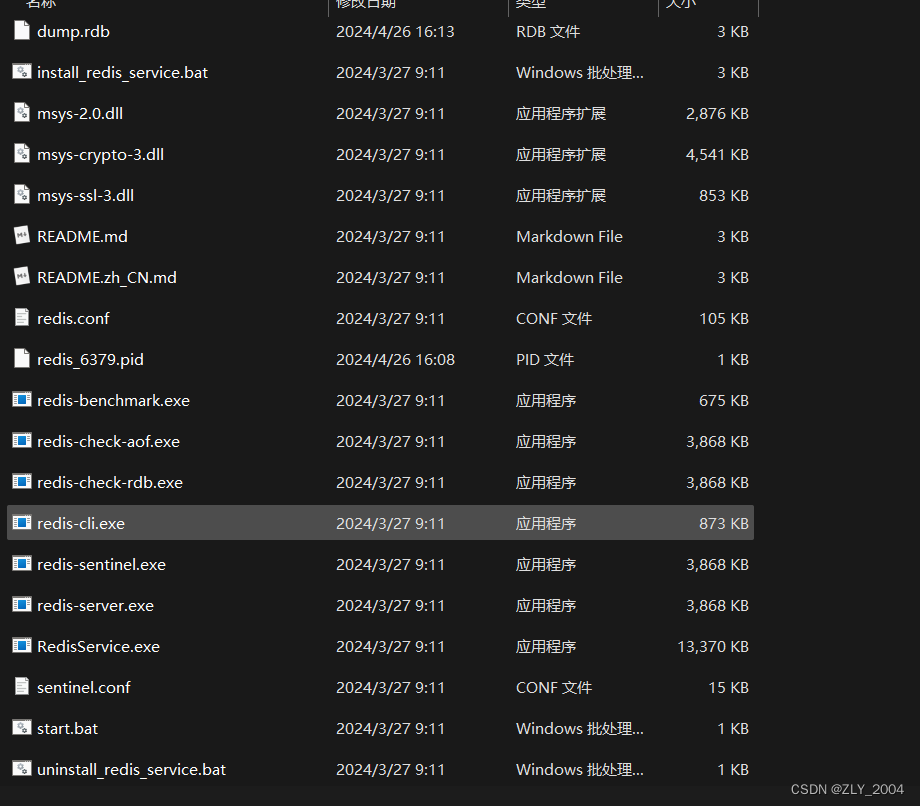Click the README.md markdown icon
Viewport: 920px width, 806px height.
[x=22, y=236]
